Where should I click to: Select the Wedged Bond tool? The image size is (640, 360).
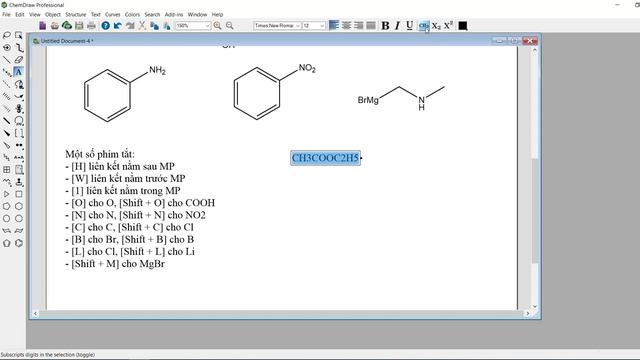7,133
